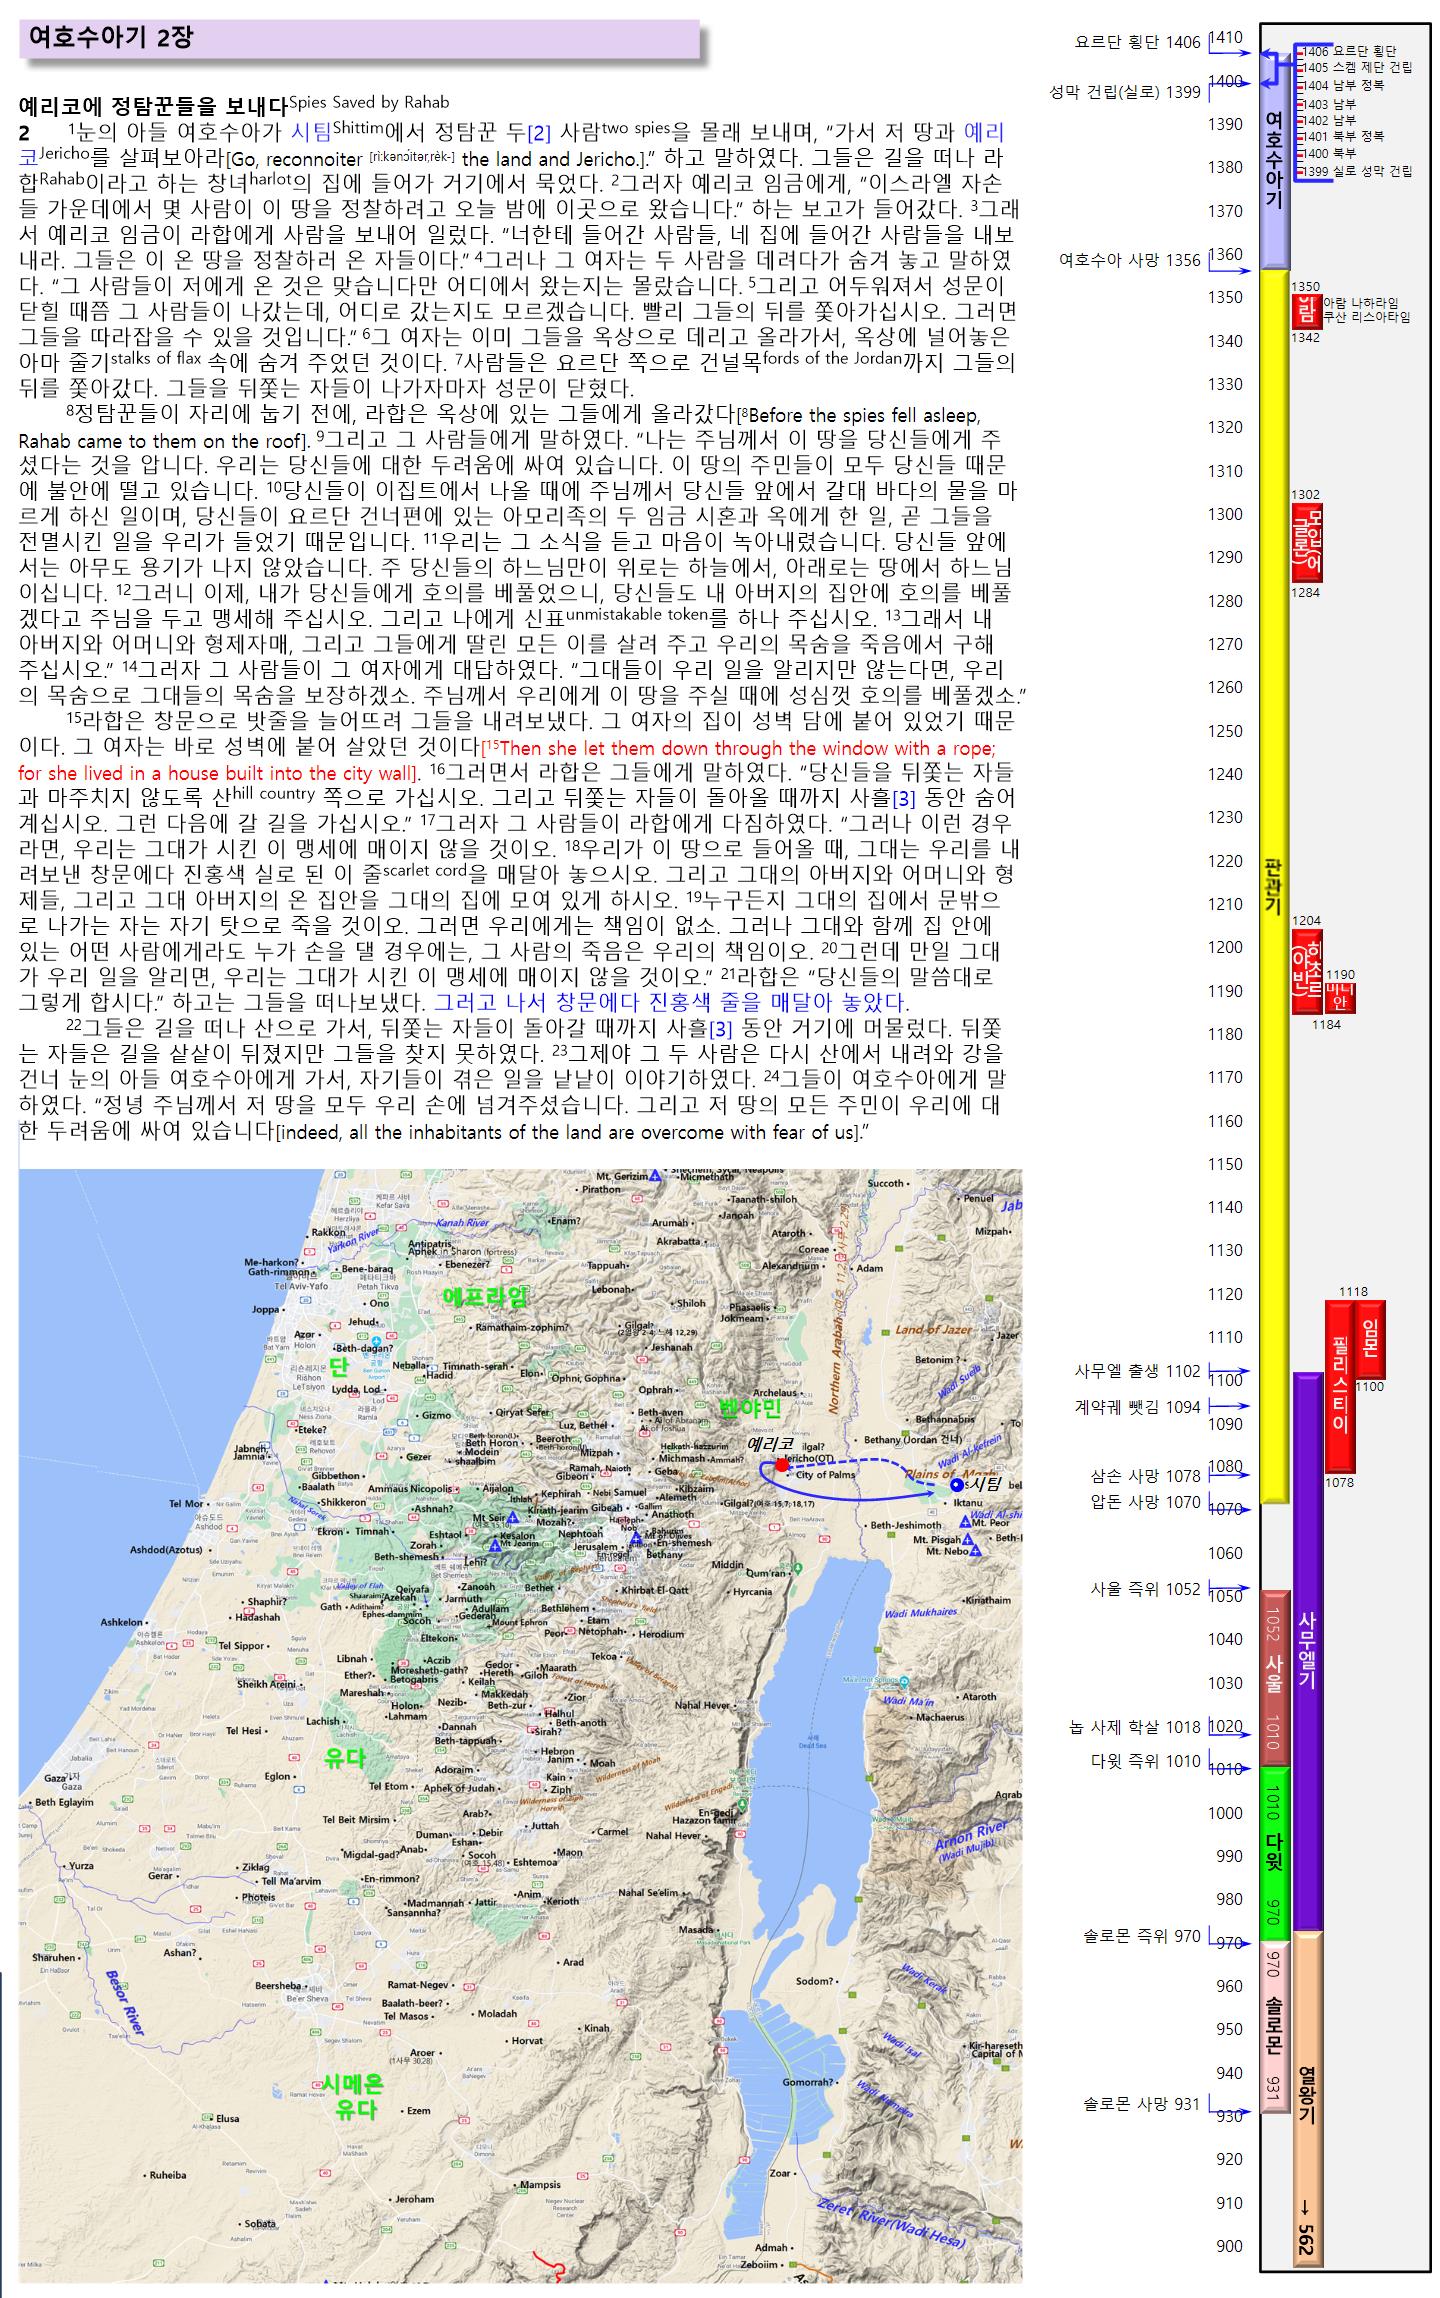
Task: Click the purple 사무엘기 bar in the timeline
Action: tap(1308, 1650)
